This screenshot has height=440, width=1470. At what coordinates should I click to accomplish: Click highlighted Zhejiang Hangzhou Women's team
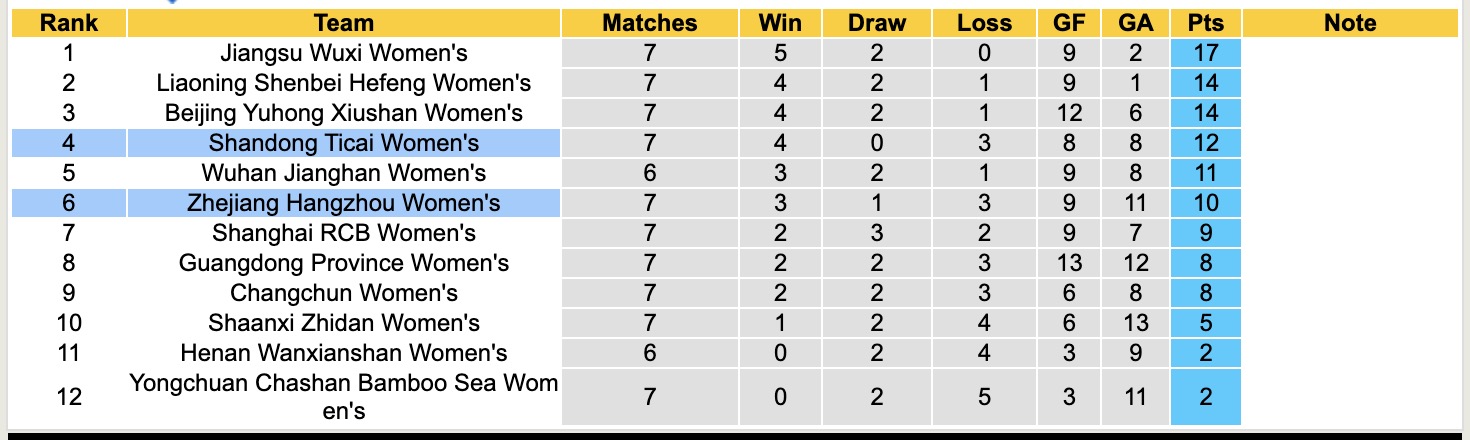point(344,203)
